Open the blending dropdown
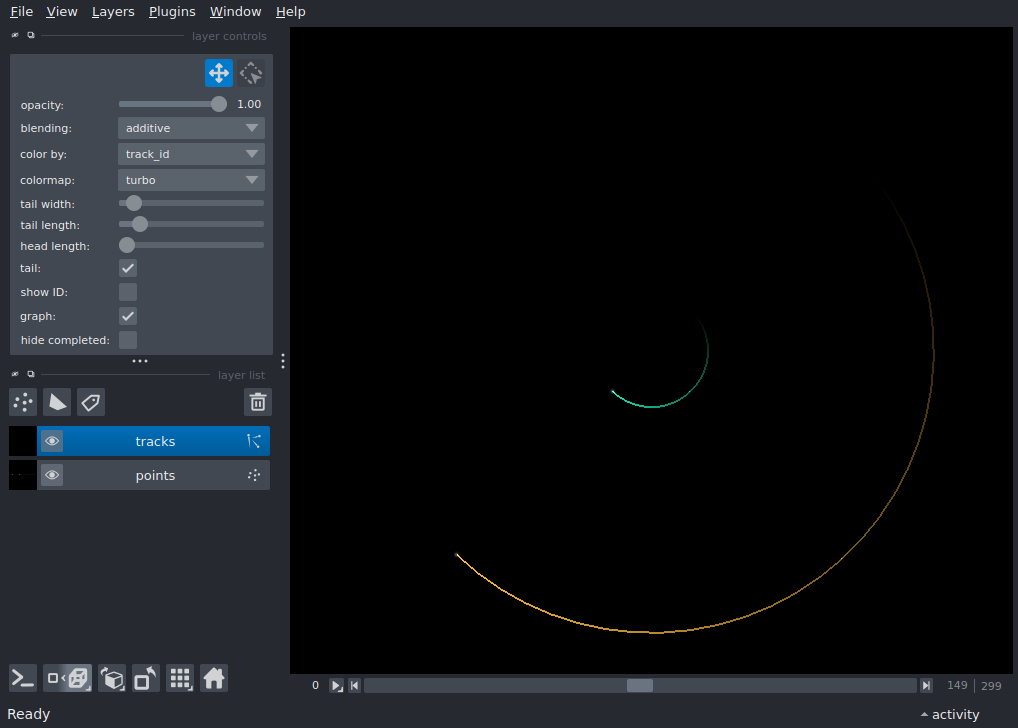The image size is (1018, 728). (x=190, y=128)
